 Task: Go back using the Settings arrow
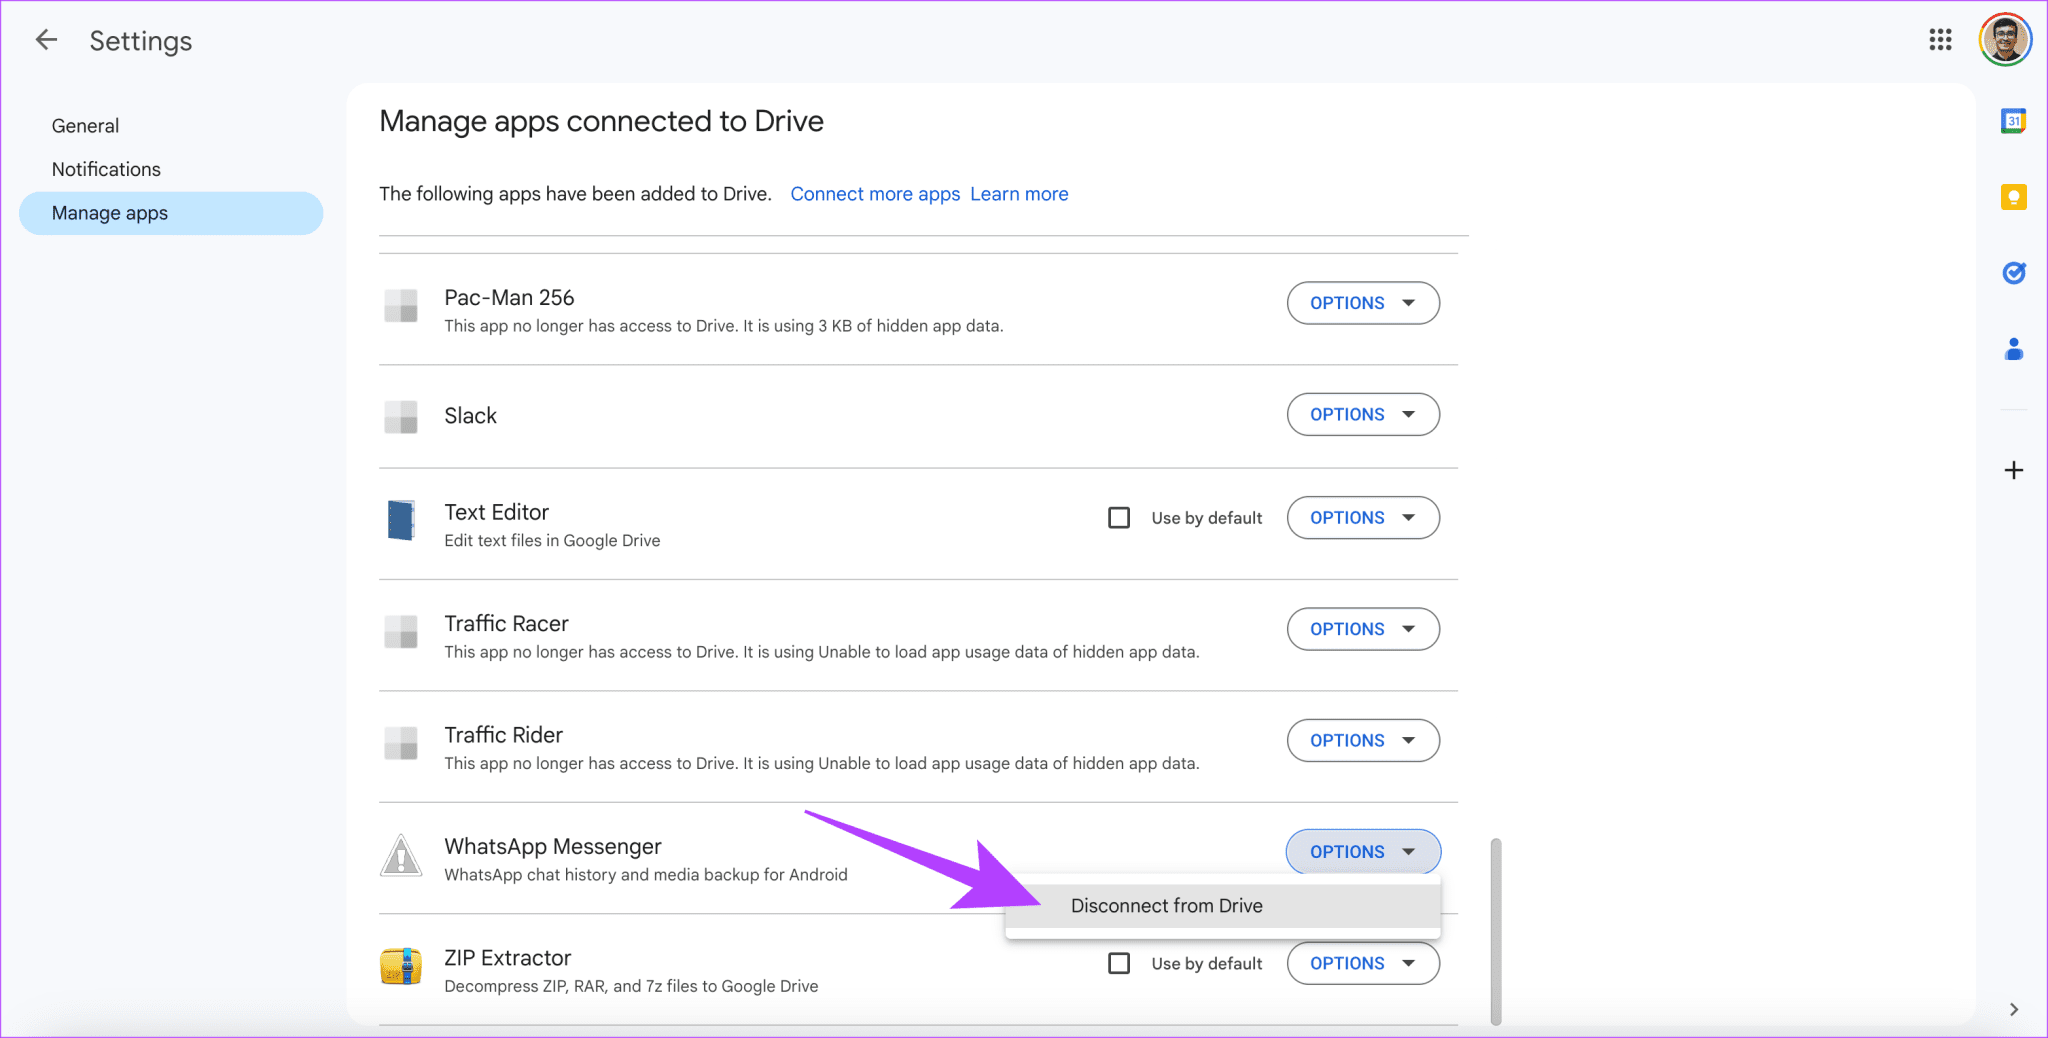(46, 40)
